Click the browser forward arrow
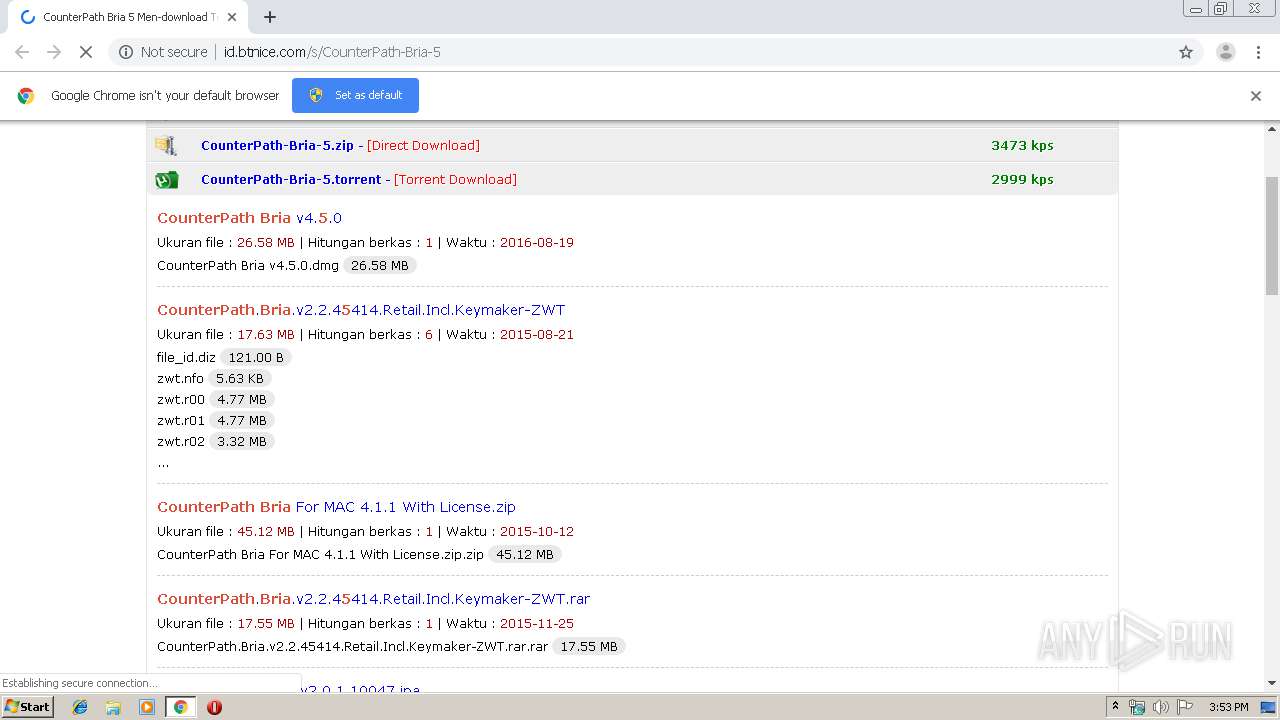The width and height of the screenshot is (1280, 720). (54, 52)
